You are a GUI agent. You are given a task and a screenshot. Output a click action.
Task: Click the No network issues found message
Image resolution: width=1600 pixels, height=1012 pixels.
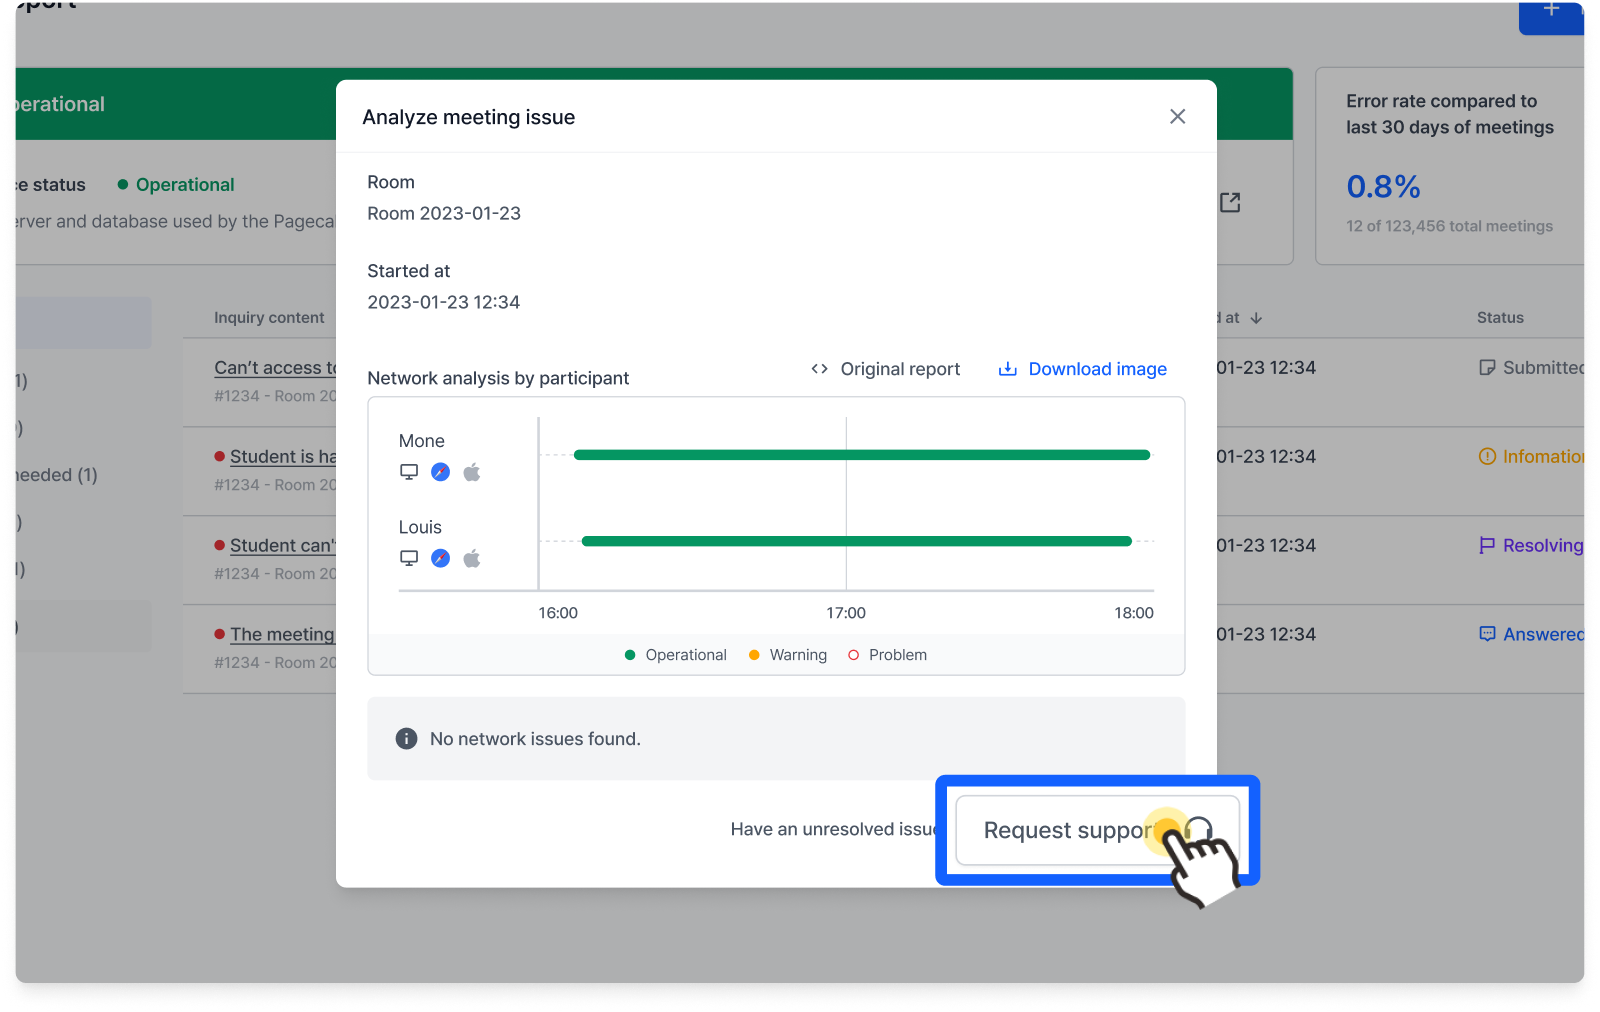coord(535,739)
